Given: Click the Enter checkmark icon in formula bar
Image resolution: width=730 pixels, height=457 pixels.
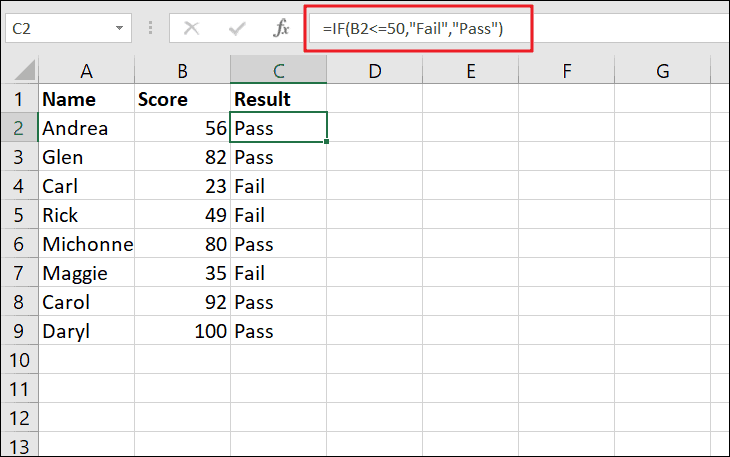Looking at the screenshot, I should pos(236,29).
